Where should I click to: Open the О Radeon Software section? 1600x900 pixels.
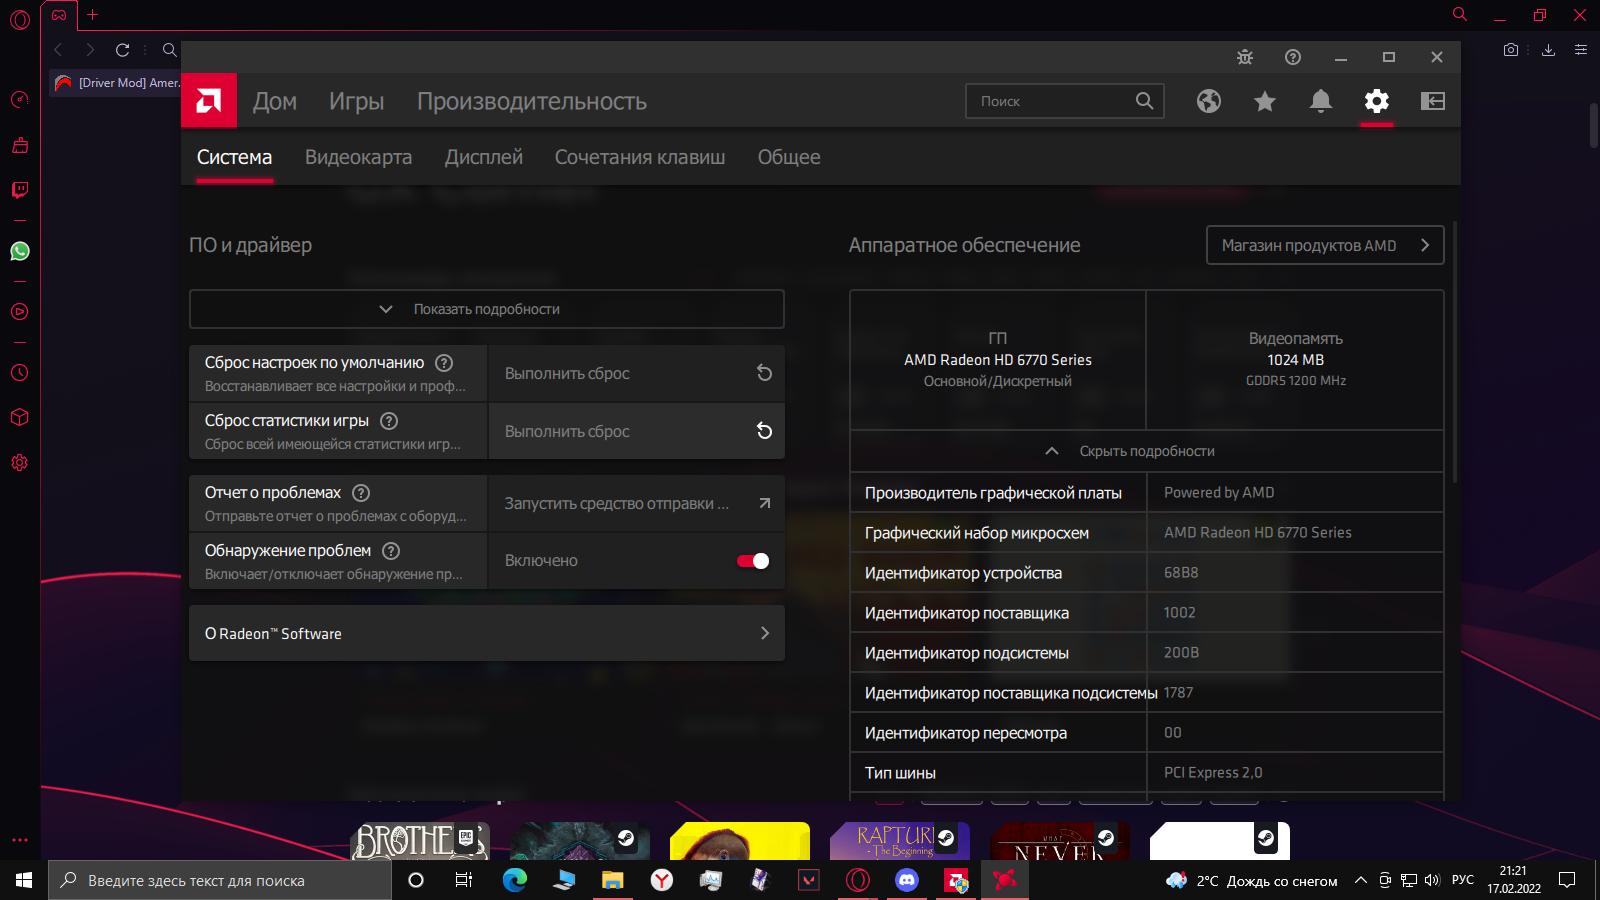pyautogui.click(x=487, y=633)
